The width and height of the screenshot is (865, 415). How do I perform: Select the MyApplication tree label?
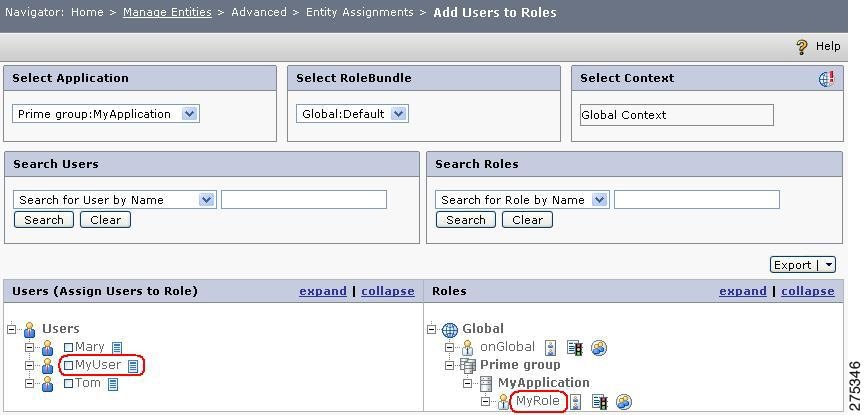pos(544,383)
